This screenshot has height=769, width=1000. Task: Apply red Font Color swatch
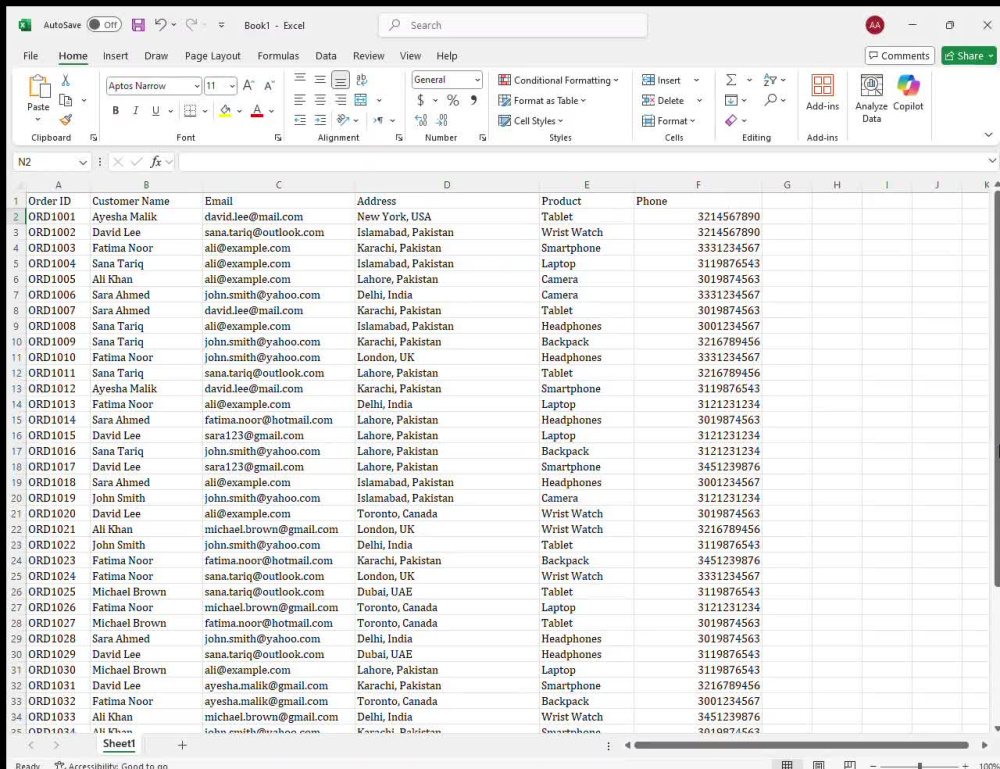[257, 111]
